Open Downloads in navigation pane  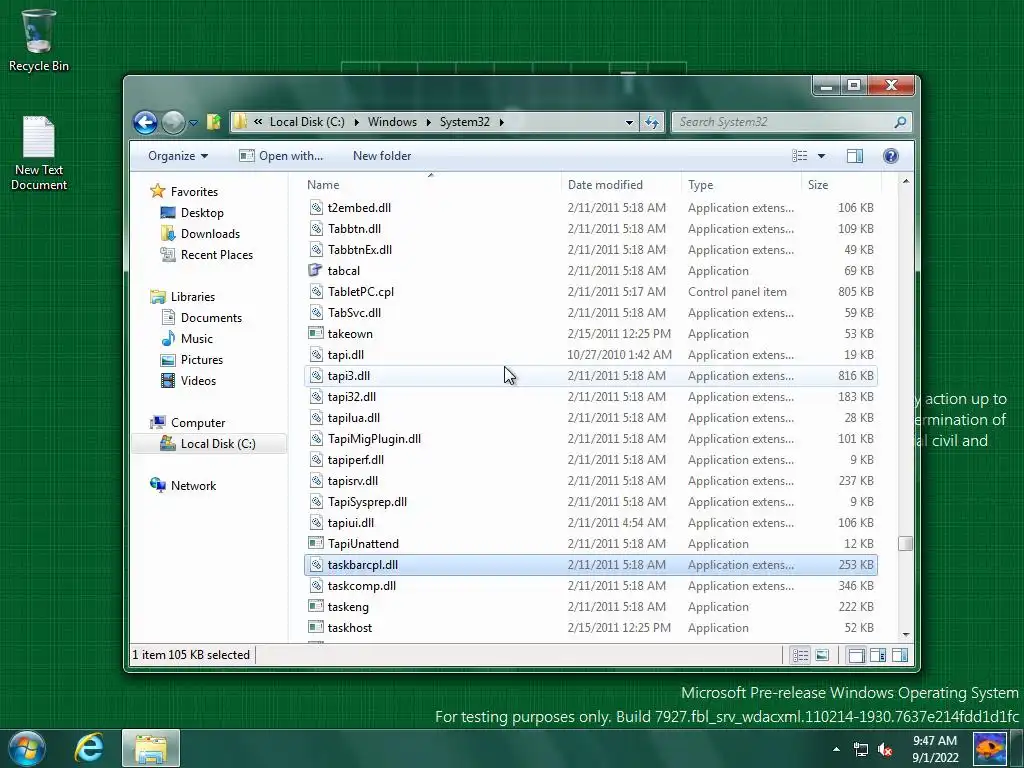(x=210, y=234)
